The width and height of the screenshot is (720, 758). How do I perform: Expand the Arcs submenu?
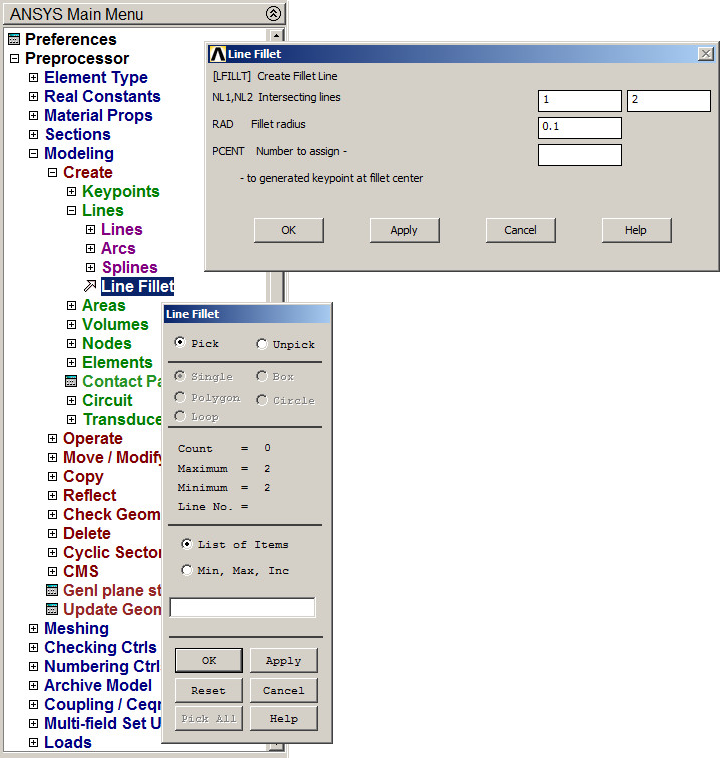tap(91, 249)
